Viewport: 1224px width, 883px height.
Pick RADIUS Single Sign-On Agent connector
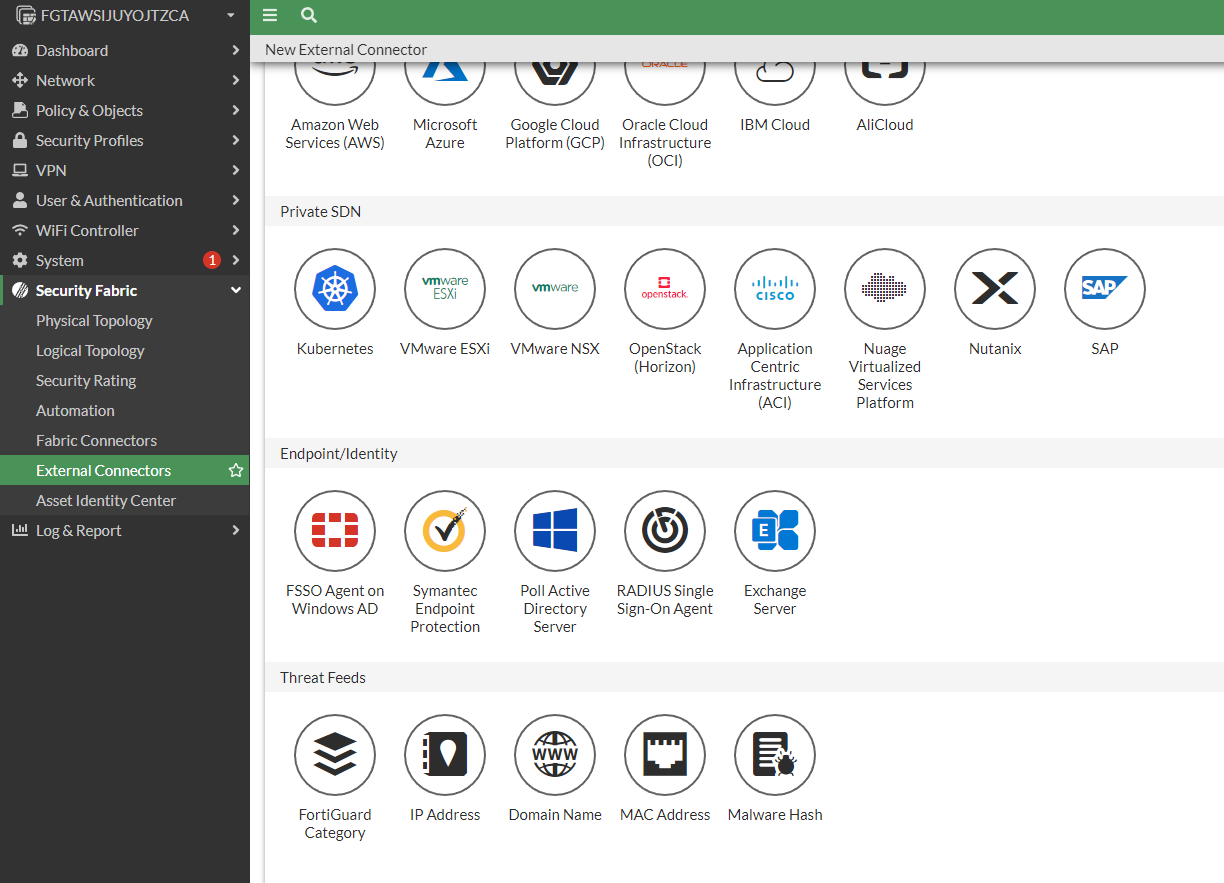(665, 531)
